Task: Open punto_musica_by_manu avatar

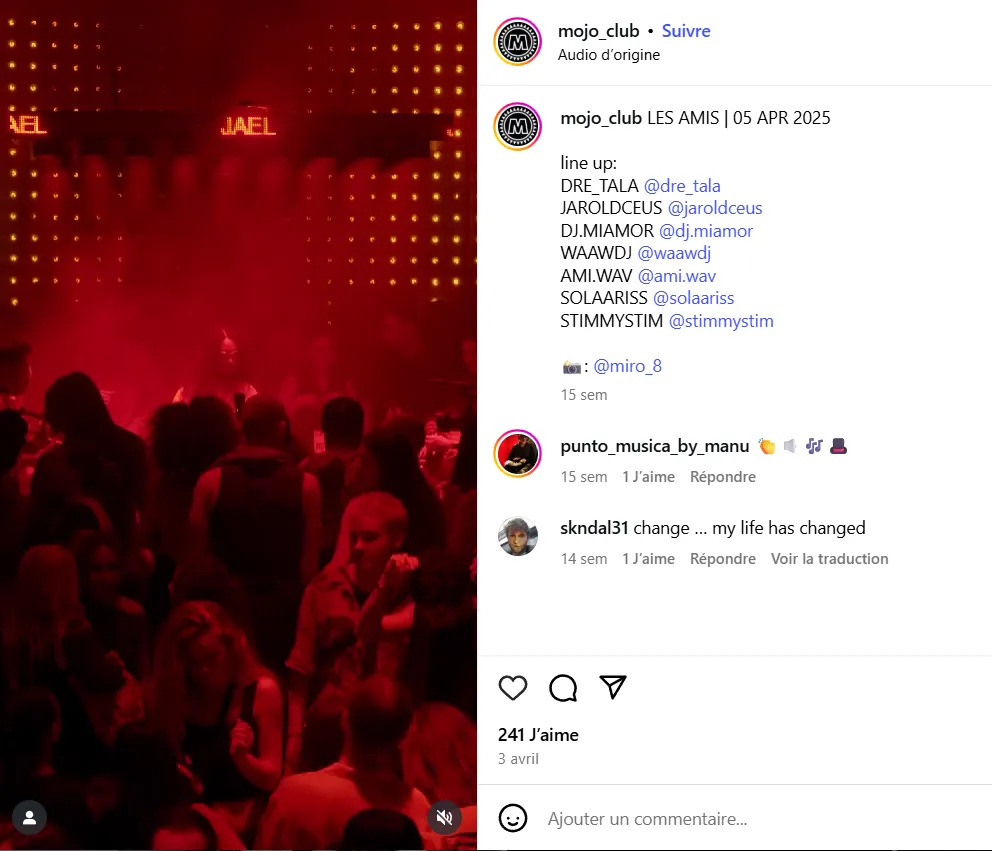Action: tap(518, 453)
